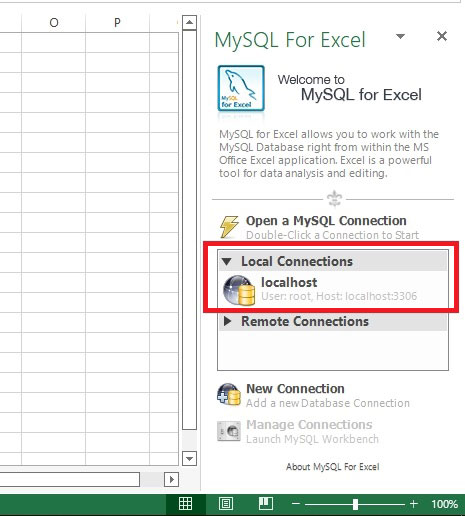
Task: Collapse the Local Connections group
Action: coord(227,262)
